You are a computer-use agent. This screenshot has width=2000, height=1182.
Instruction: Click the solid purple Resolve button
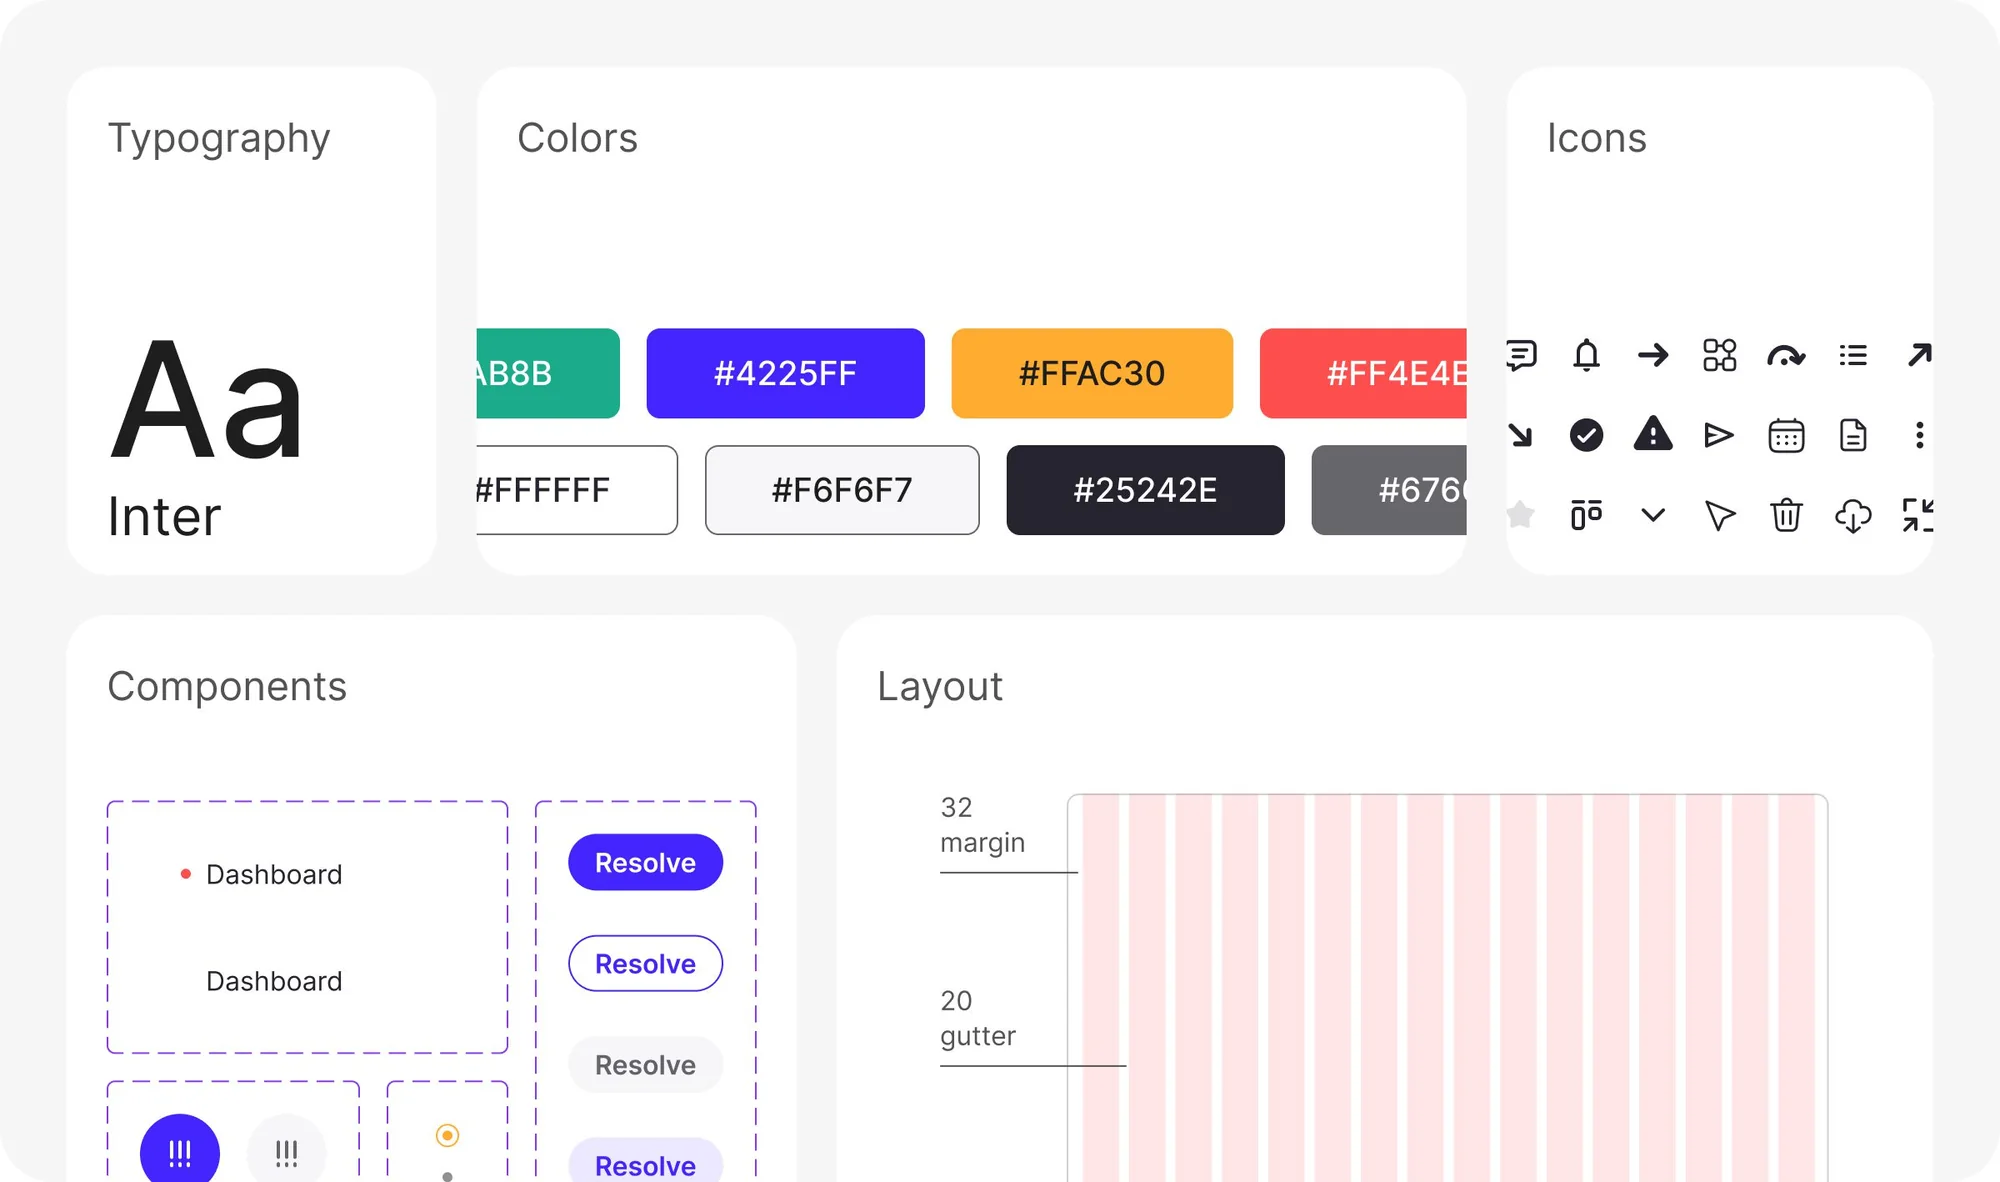(645, 862)
